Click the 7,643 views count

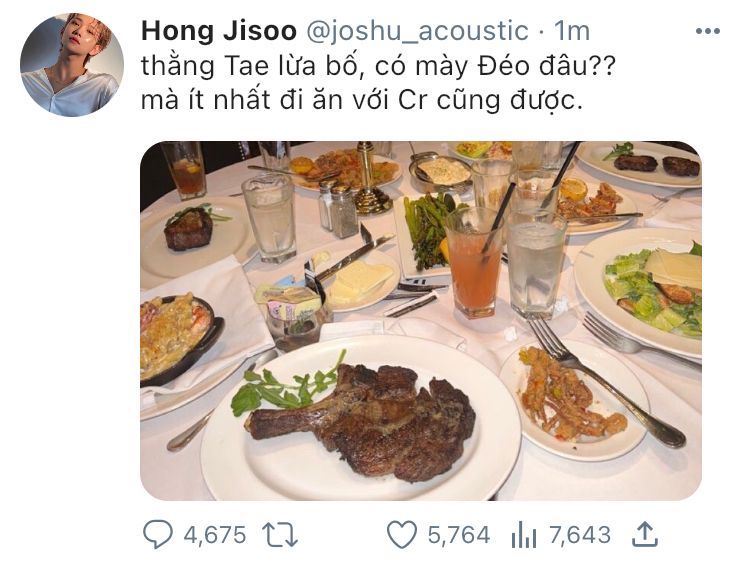580,535
